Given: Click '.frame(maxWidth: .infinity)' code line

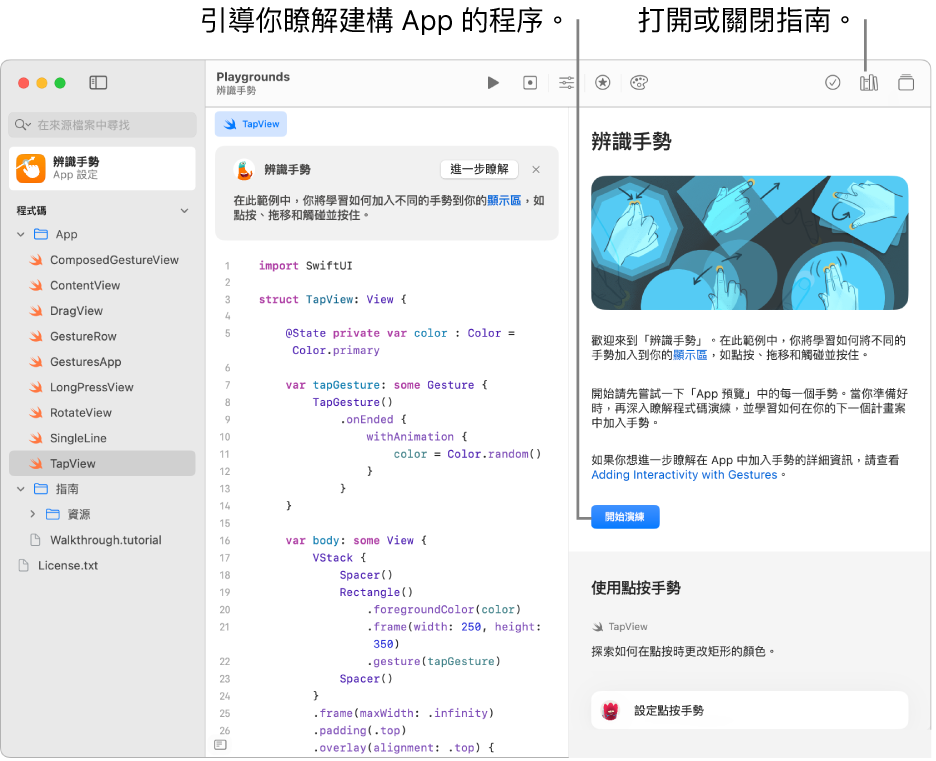Looking at the screenshot, I should click(x=404, y=713).
